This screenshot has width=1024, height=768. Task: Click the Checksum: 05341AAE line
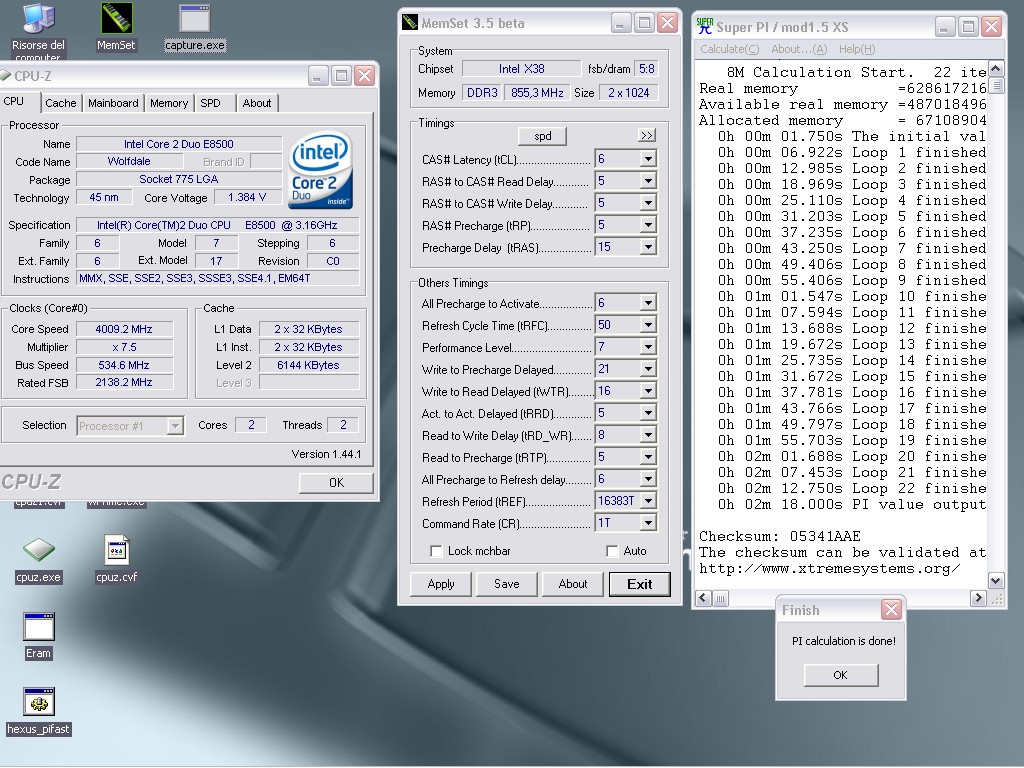pos(780,536)
